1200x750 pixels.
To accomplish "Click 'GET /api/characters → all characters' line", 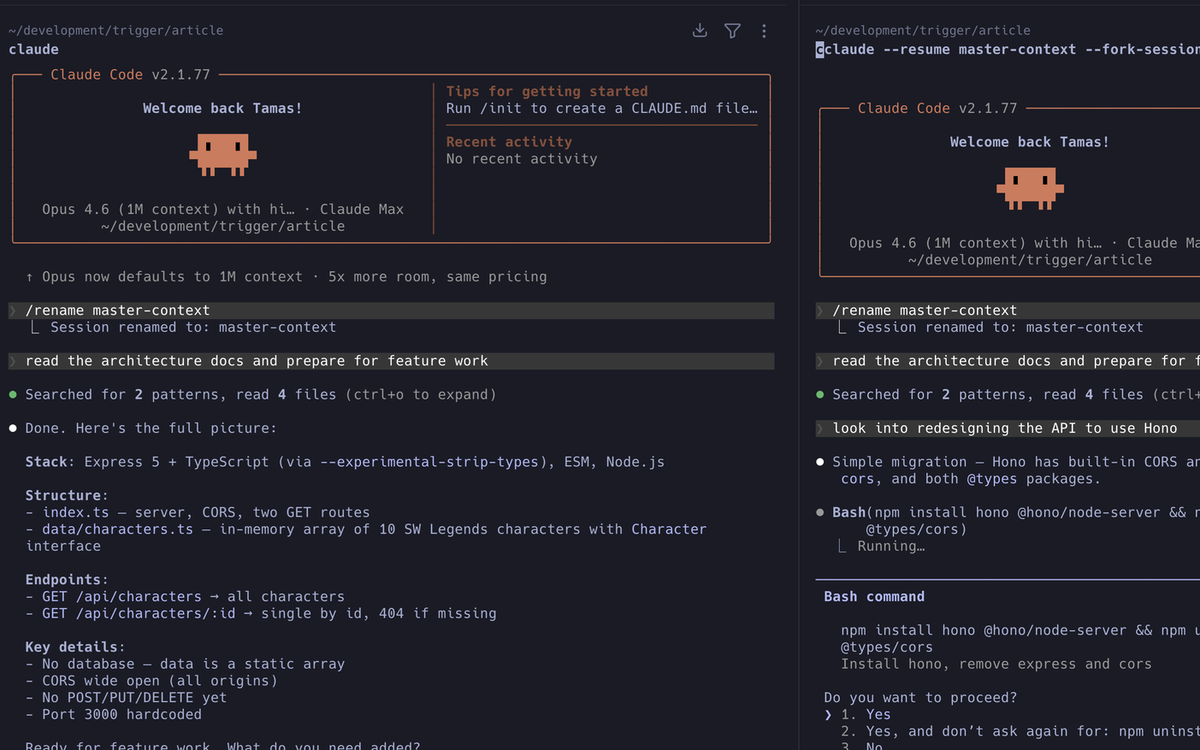I will [x=185, y=597].
